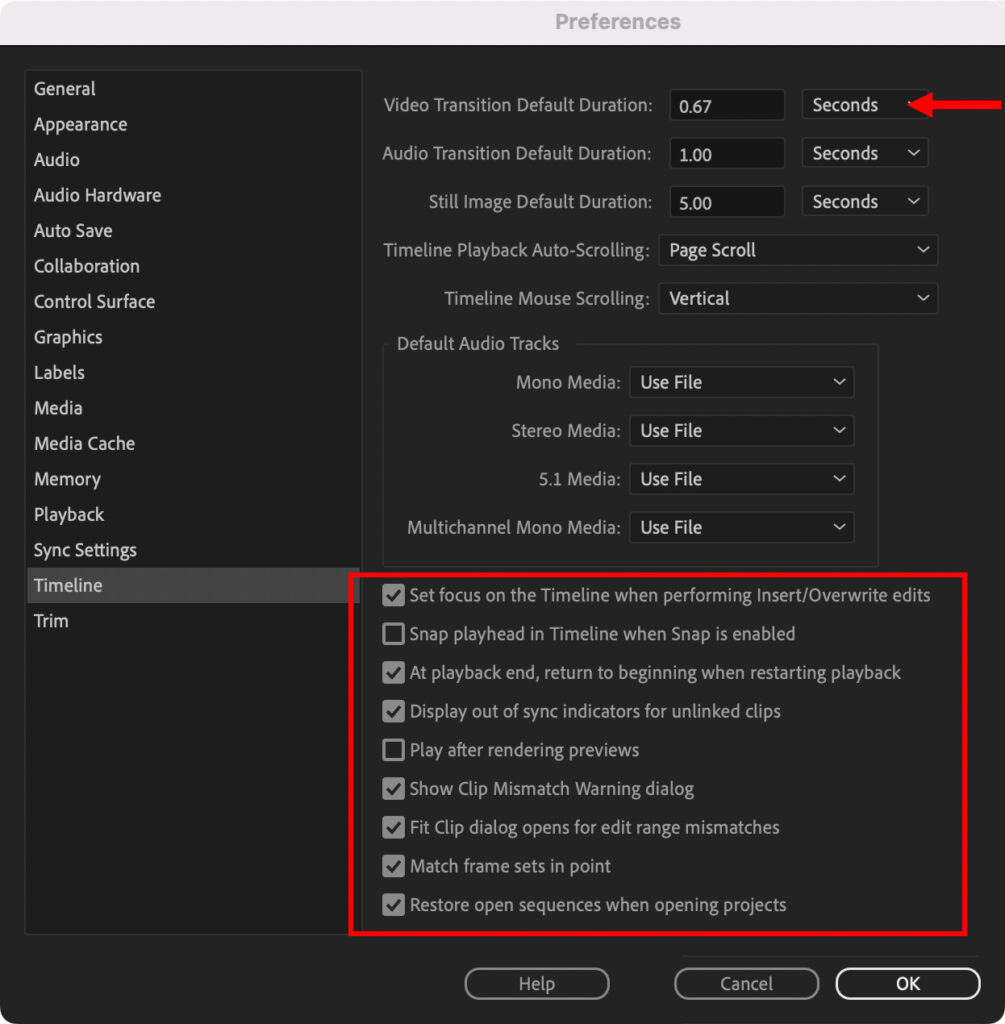Enable Play after rendering previews
Image resolution: width=1005 pixels, height=1024 pixels.
pyautogui.click(x=393, y=750)
